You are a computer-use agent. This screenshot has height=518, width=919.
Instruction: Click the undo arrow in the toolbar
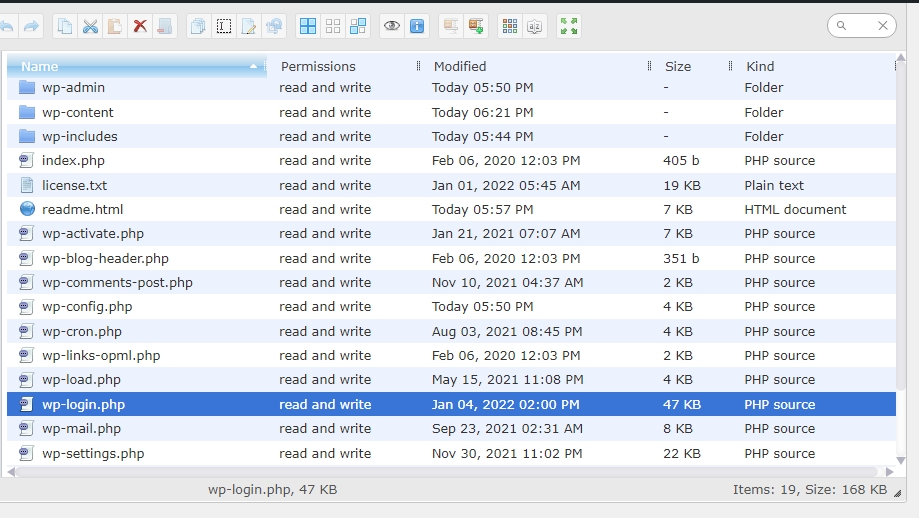[6, 26]
